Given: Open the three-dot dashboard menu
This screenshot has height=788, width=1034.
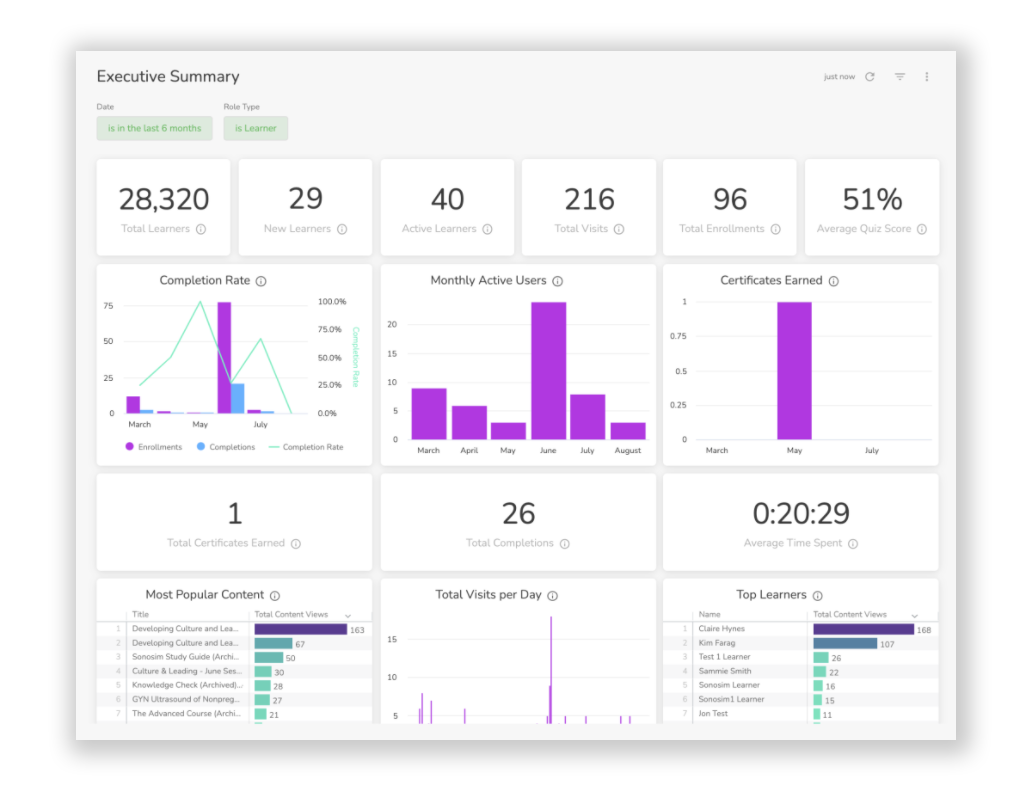Looking at the screenshot, I should tap(927, 76).
